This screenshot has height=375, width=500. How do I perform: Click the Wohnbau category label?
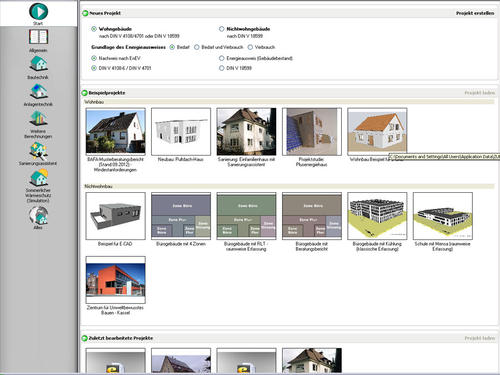(94, 102)
